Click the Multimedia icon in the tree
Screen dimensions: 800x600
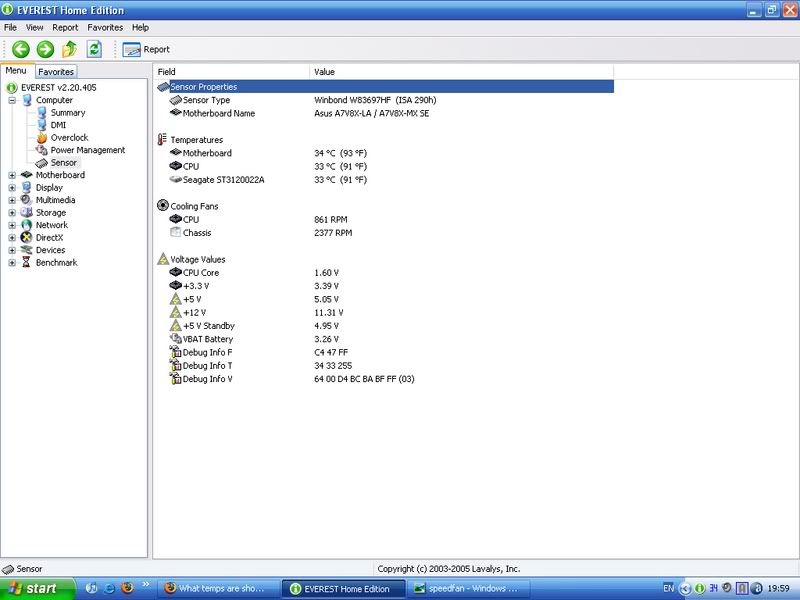(x=27, y=200)
